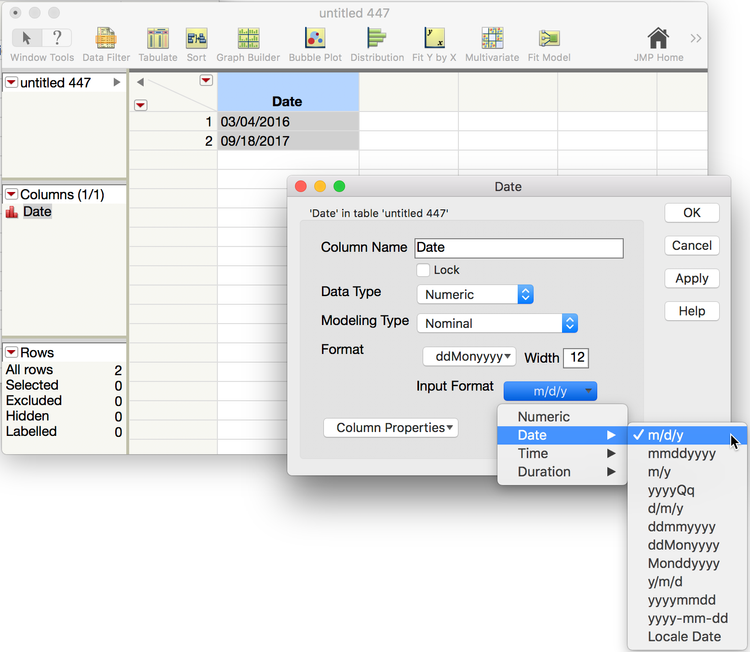Viewport: 750px width, 652px height.
Task: Open the Column Properties dropdown
Action: point(391,428)
